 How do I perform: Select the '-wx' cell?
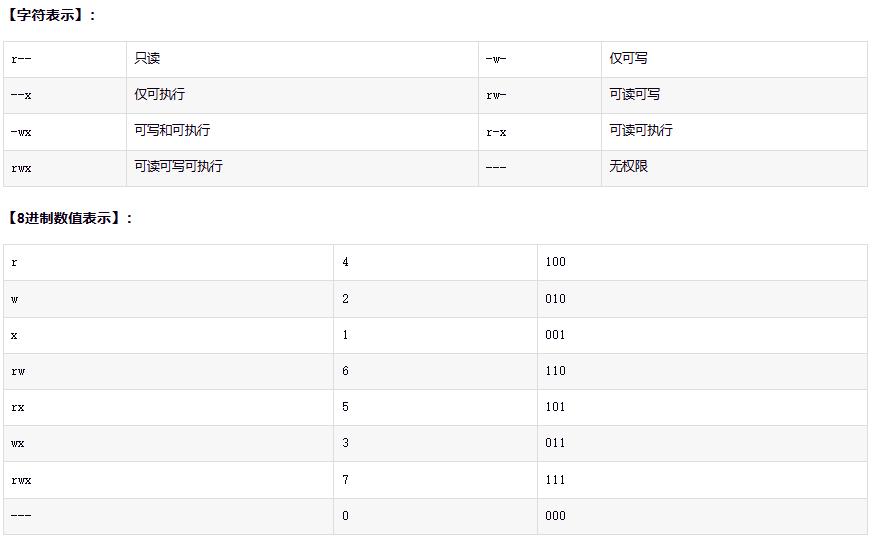[21, 131]
